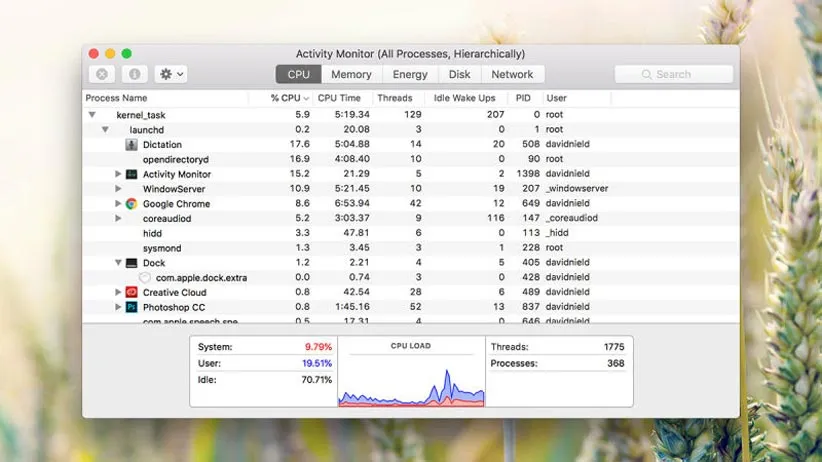
Task: Expand the Google Chrome process row
Action: point(118,203)
